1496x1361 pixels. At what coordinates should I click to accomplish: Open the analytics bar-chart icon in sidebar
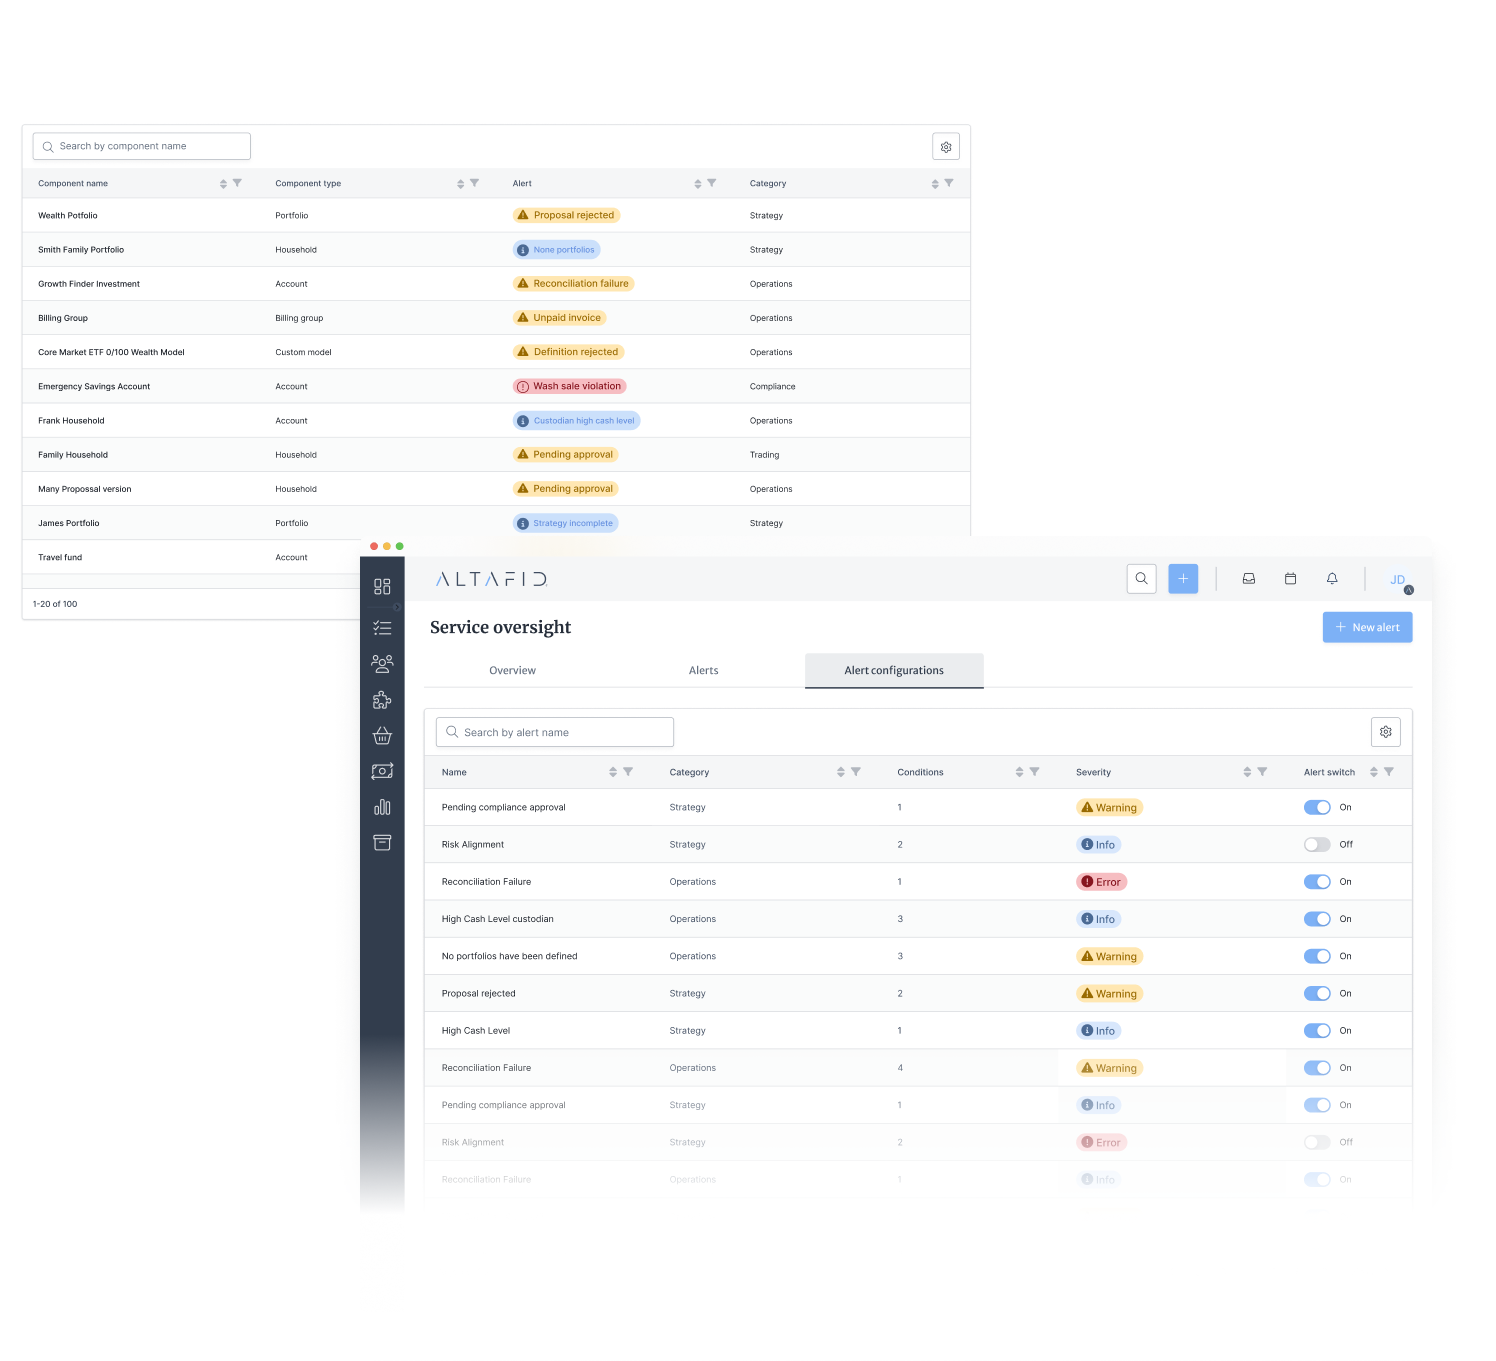[382, 807]
